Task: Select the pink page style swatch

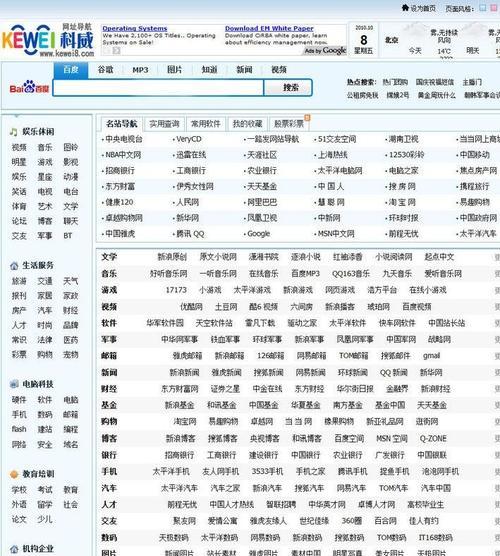Action: pos(493,7)
